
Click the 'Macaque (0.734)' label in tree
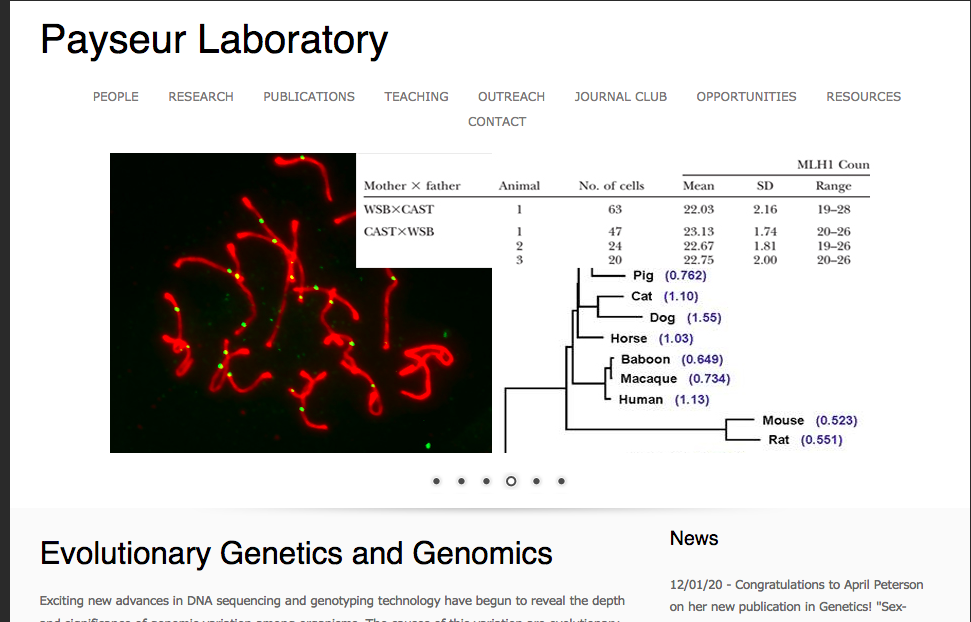pyautogui.click(x=675, y=379)
